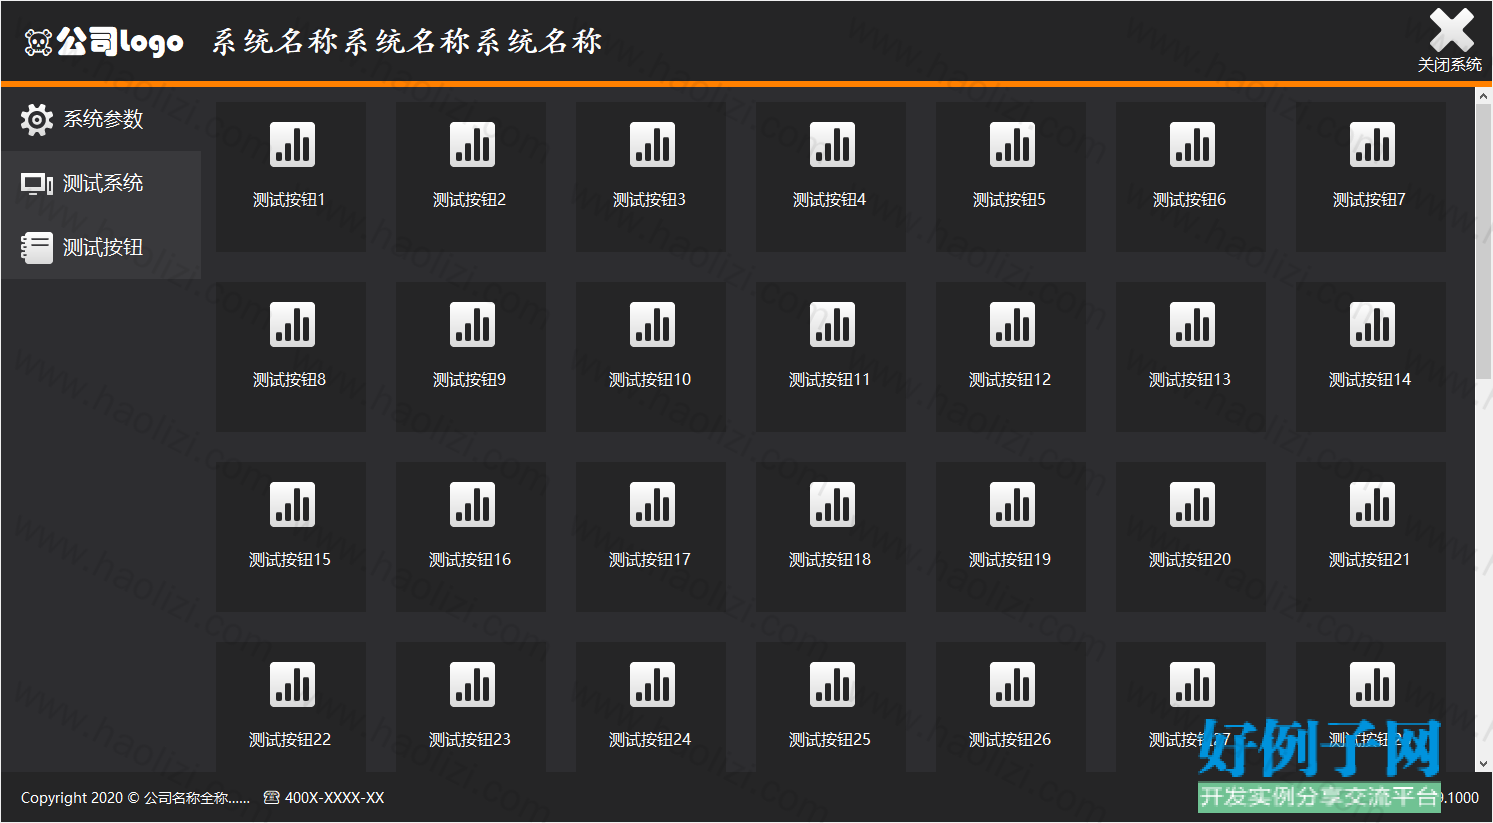Click the scrollbar down arrow
Image resolution: width=1493 pixels, height=823 pixels.
[1483, 764]
